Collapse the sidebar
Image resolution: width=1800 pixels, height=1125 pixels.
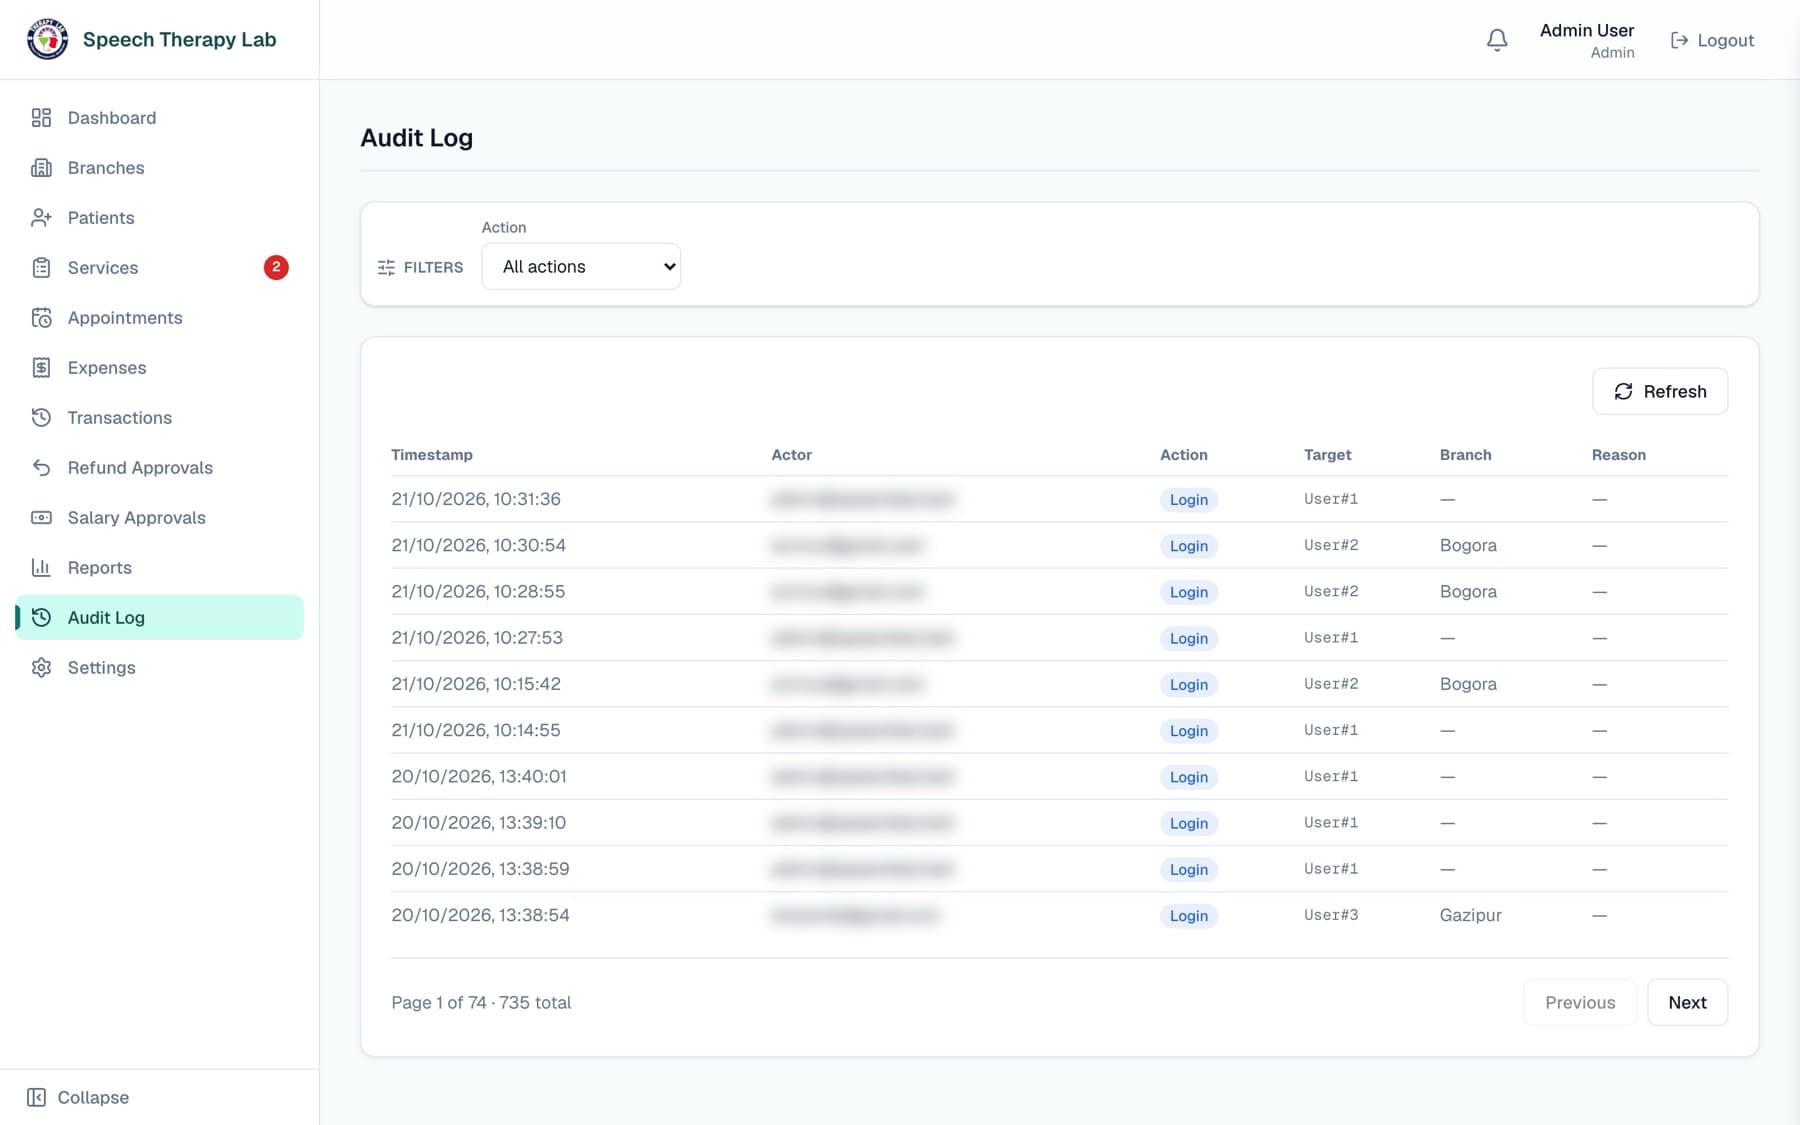point(78,1097)
